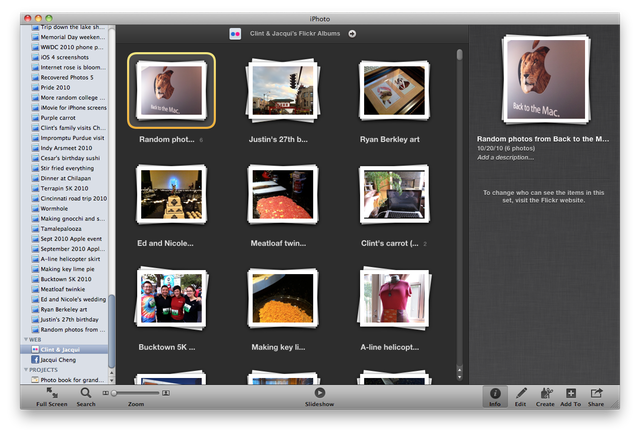Screen dimensions: 640x437
Task: Open the Edit tool
Action: 520,397
